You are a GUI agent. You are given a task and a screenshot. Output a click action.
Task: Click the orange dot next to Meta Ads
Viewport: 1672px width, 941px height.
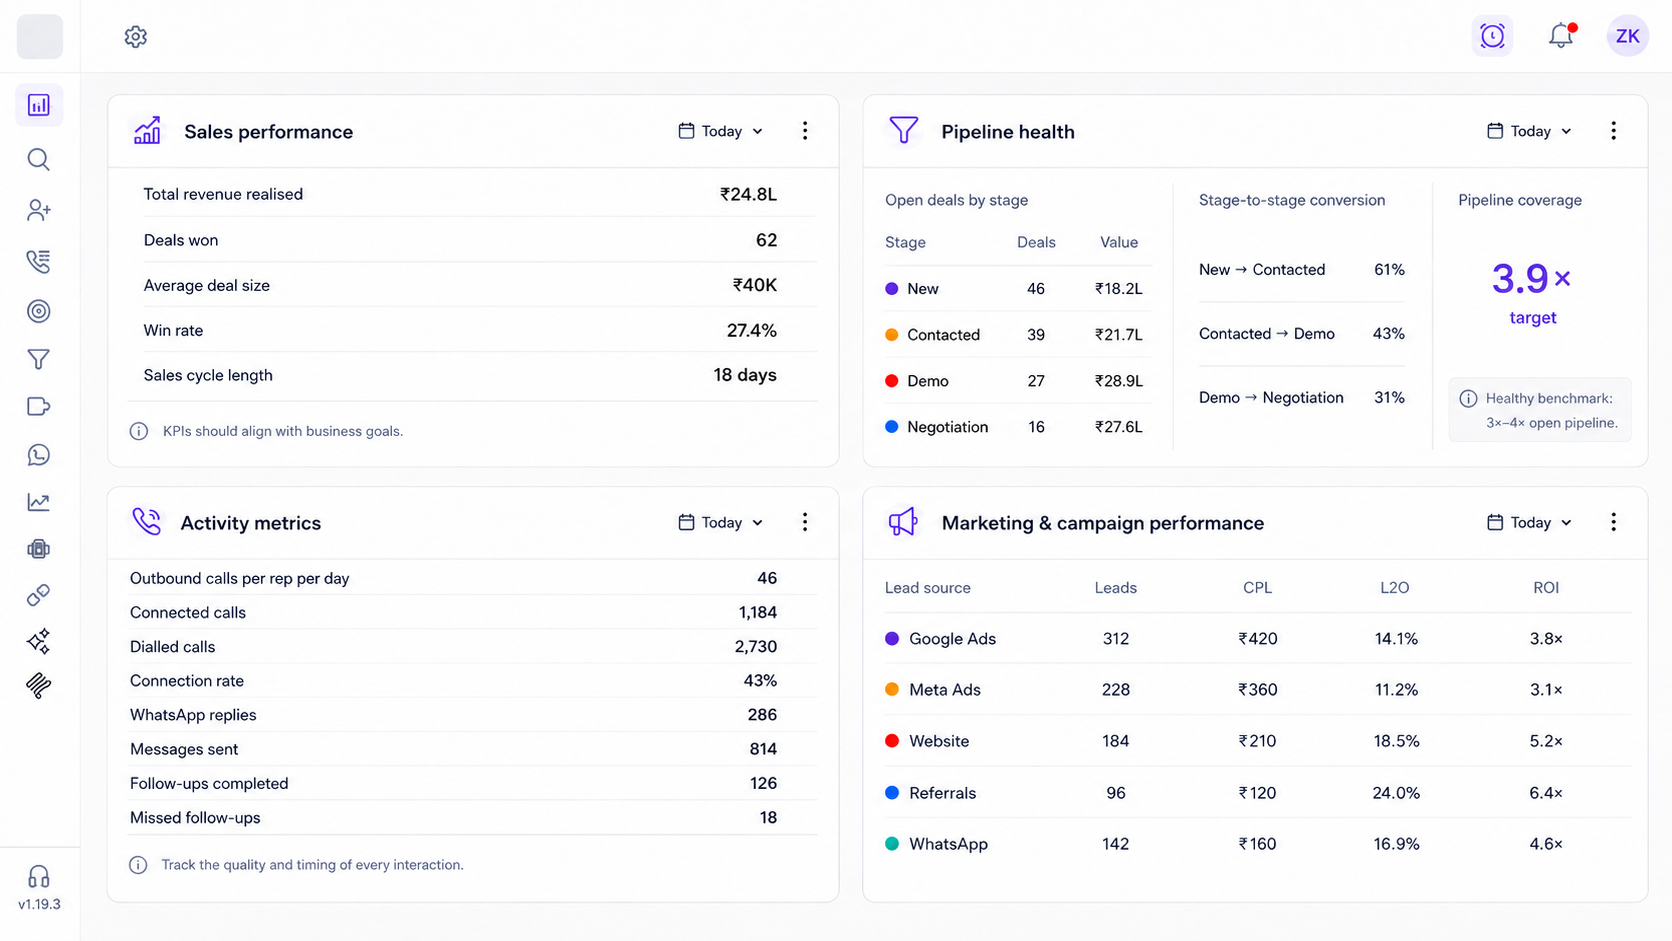(892, 690)
